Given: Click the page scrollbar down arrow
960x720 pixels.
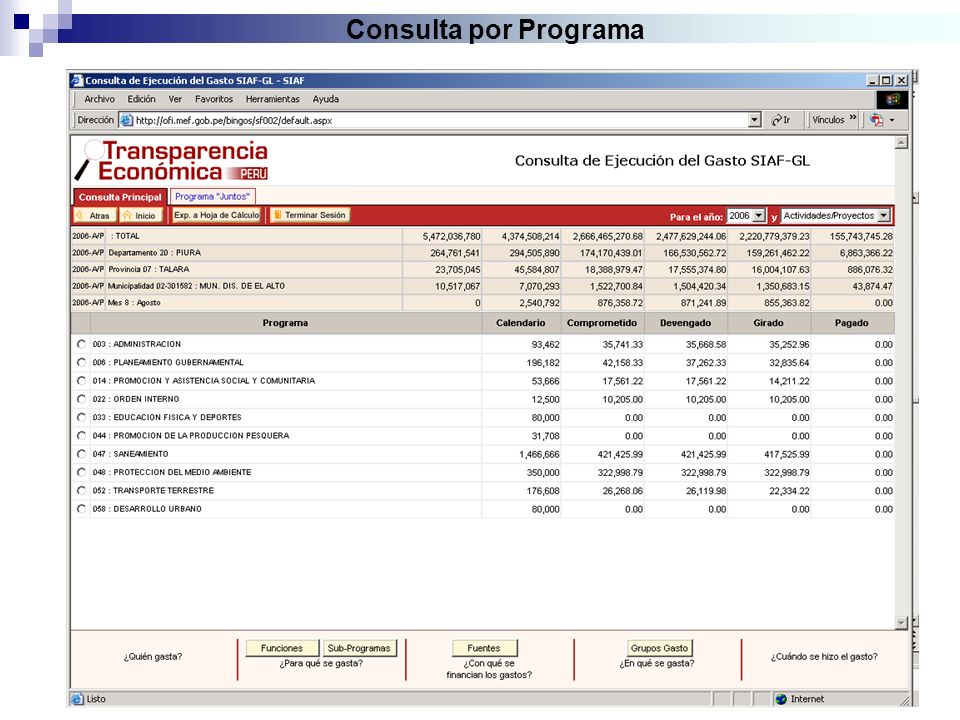Looking at the screenshot, I should pos(901,623).
